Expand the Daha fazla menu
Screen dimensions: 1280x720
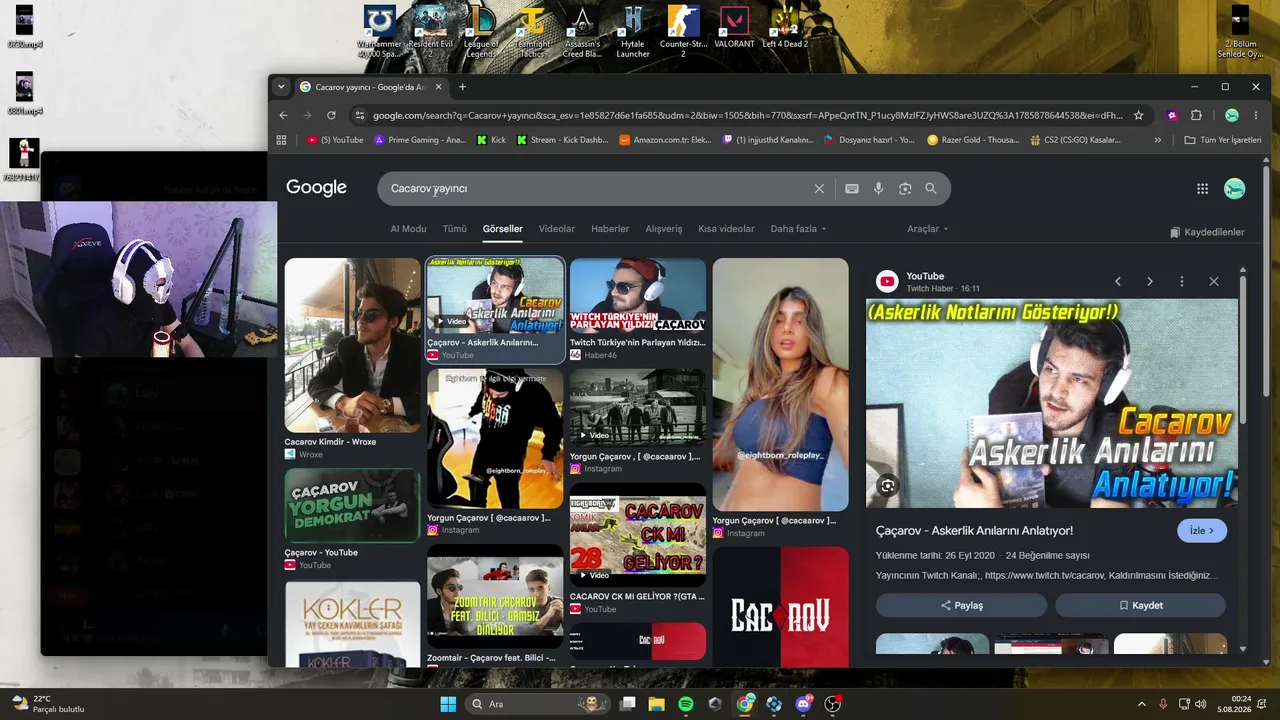click(x=798, y=229)
